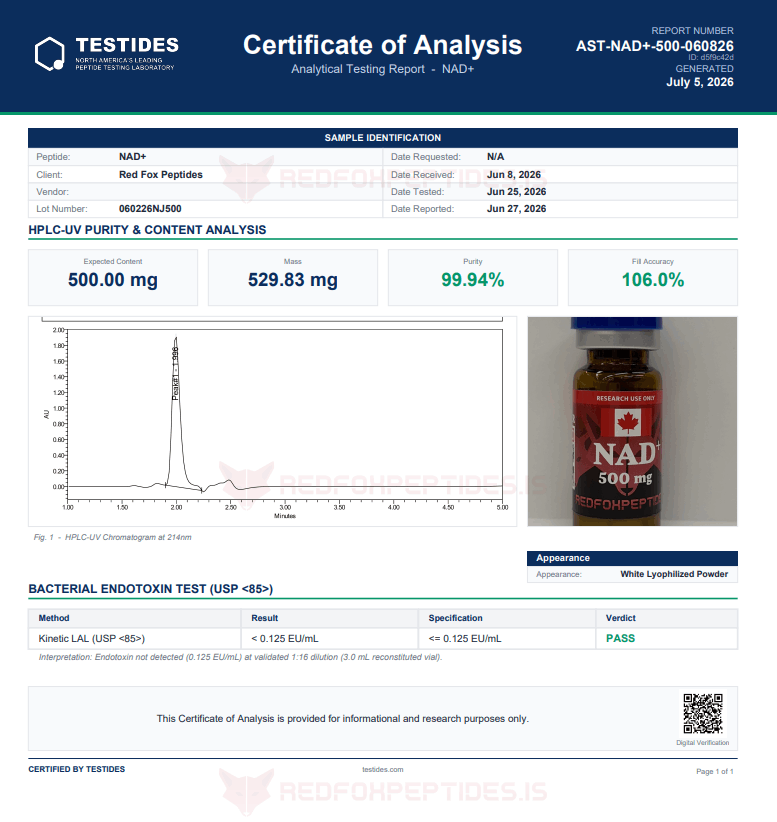Click 'BACTERIAL ENDOTOXIN TEST (USP <85>)' heading
Viewport: 777px width, 822px height.
click(150, 589)
